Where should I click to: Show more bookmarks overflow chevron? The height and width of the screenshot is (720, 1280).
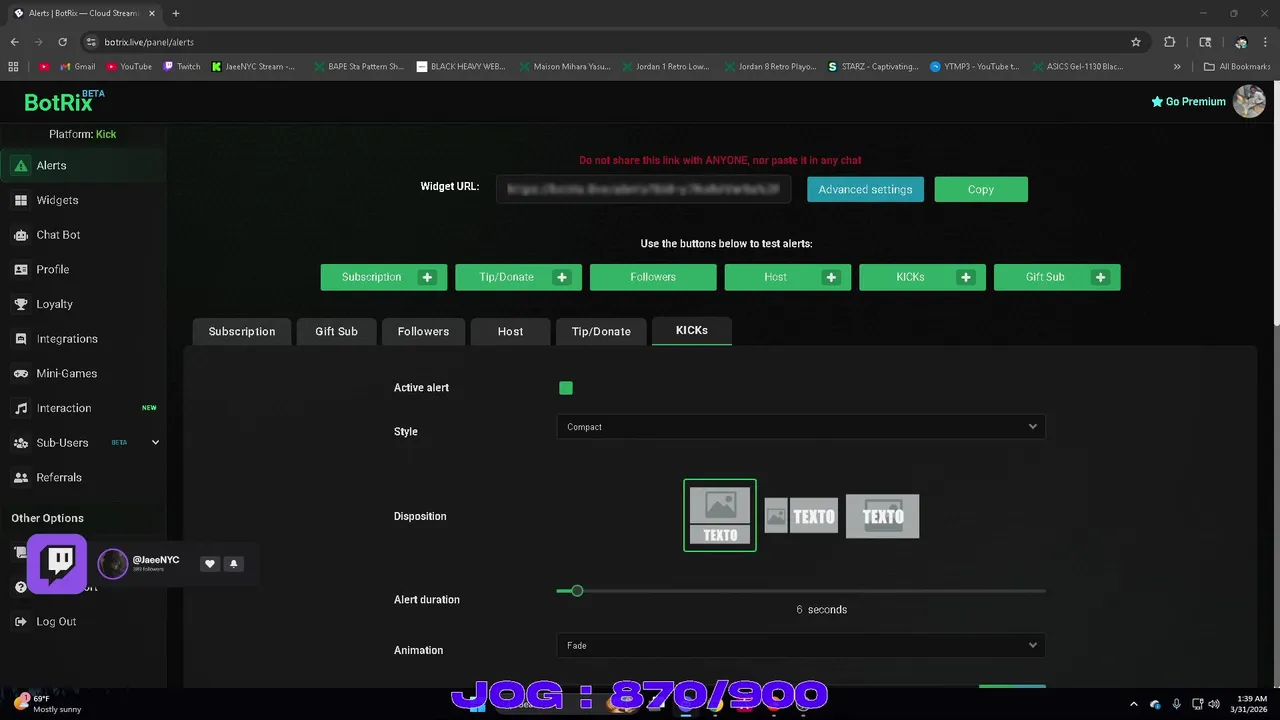[x=1177, y=67]
